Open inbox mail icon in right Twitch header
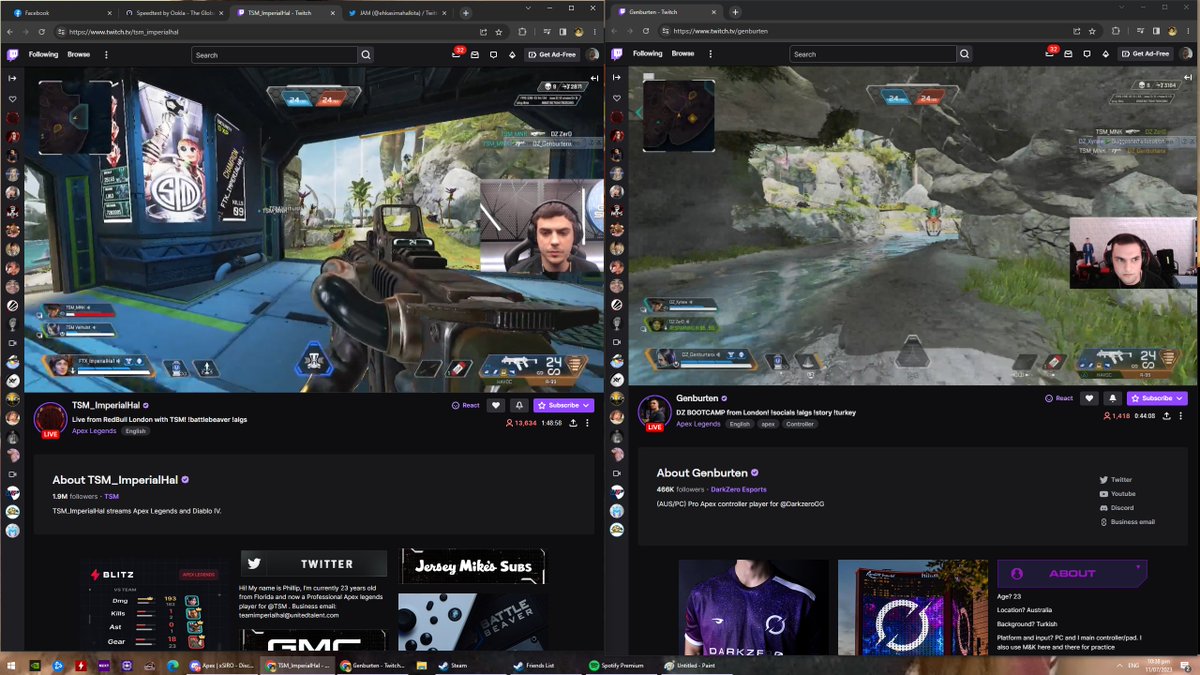The width and height of the screenshot is (1200, 675). click(1069, 53)
